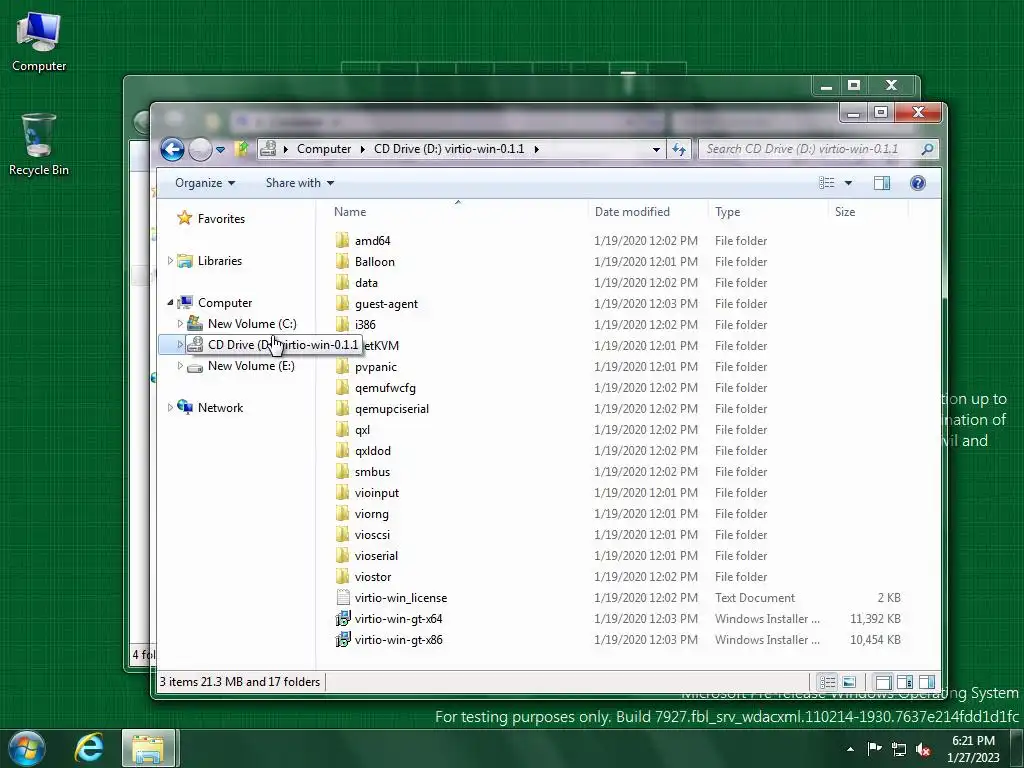Open the Windows Start orb
Image resolution: width=1024 pixels, height=768 pixels.
point(27,748)
